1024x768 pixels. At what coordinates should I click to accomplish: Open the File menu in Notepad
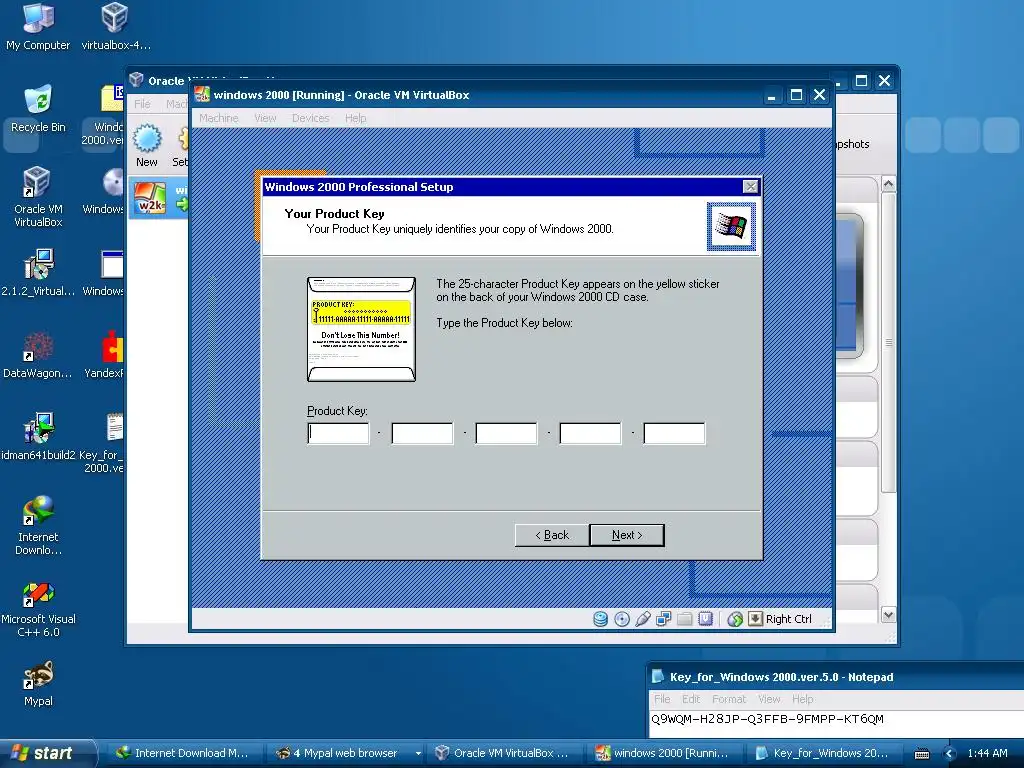(x=662, y=699)
